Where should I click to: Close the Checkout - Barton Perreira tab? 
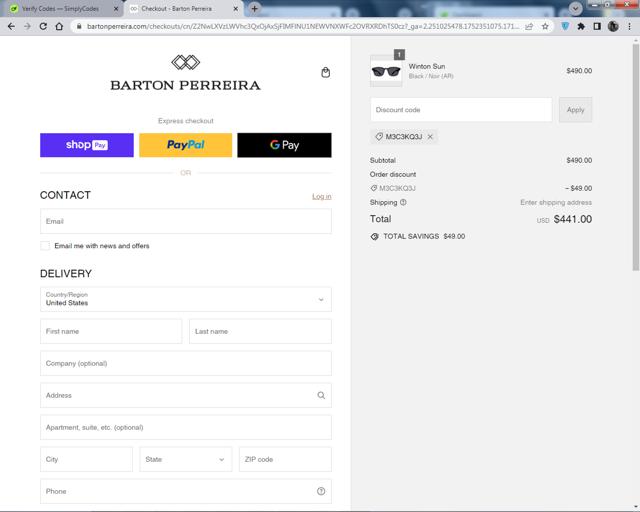[236, 9]
